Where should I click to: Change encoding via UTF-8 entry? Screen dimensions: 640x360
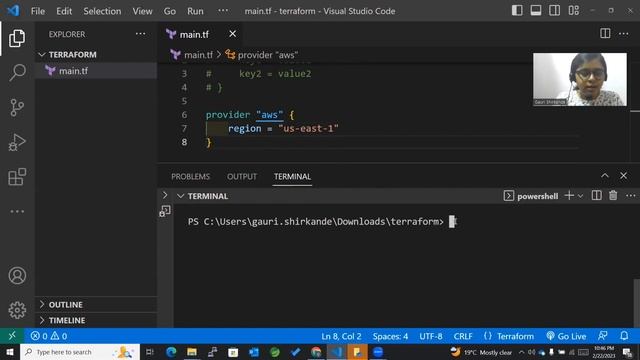pyautogui.click(x=431, y=336)
